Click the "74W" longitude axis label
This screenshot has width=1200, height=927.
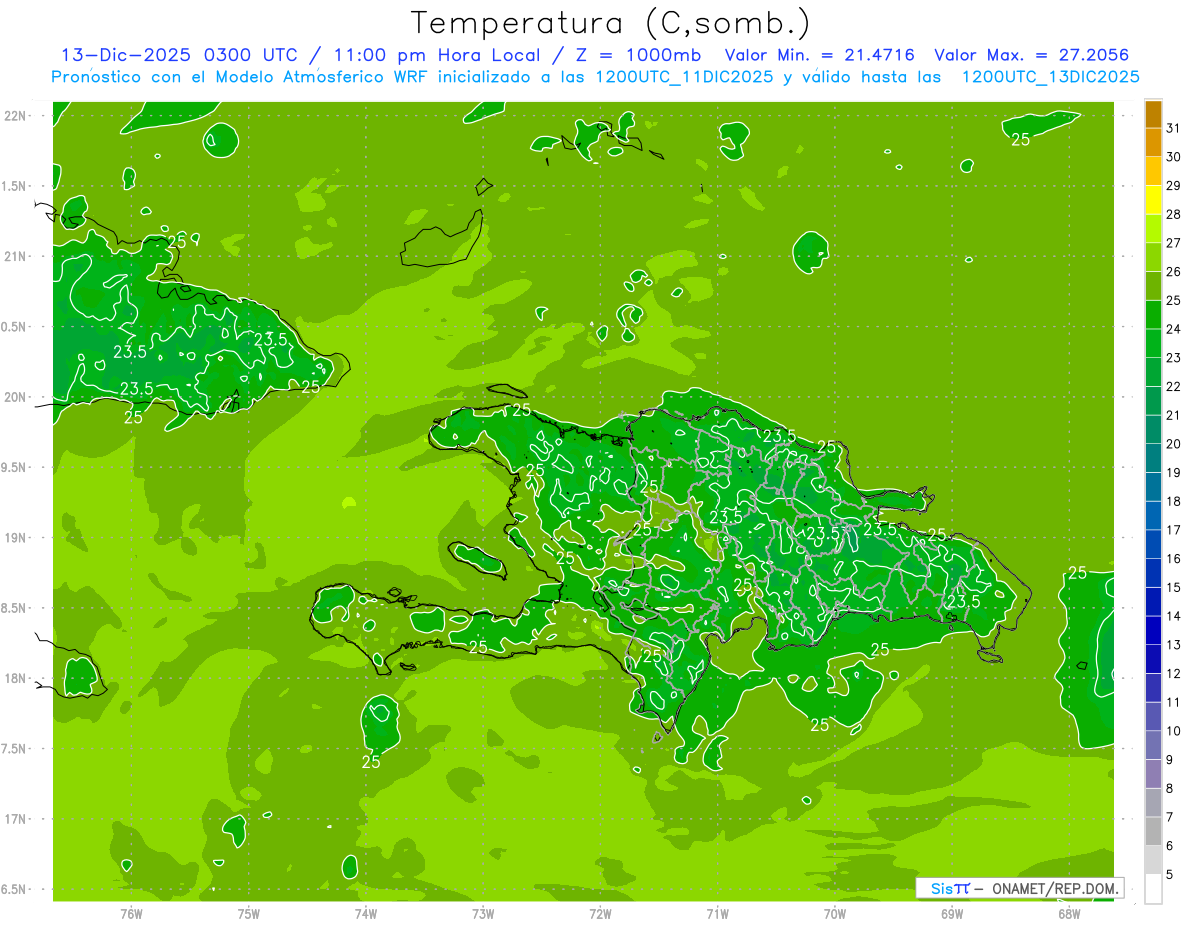pos(365,913)
